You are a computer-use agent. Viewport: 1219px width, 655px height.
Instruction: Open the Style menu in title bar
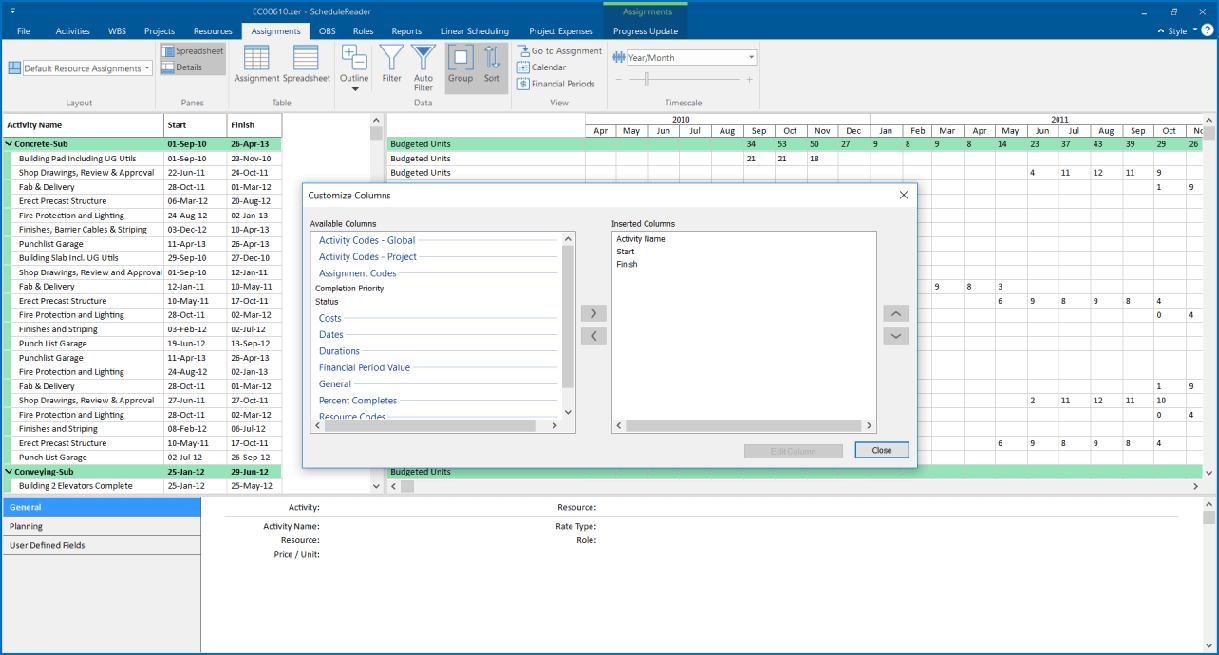click(1178, 31)
